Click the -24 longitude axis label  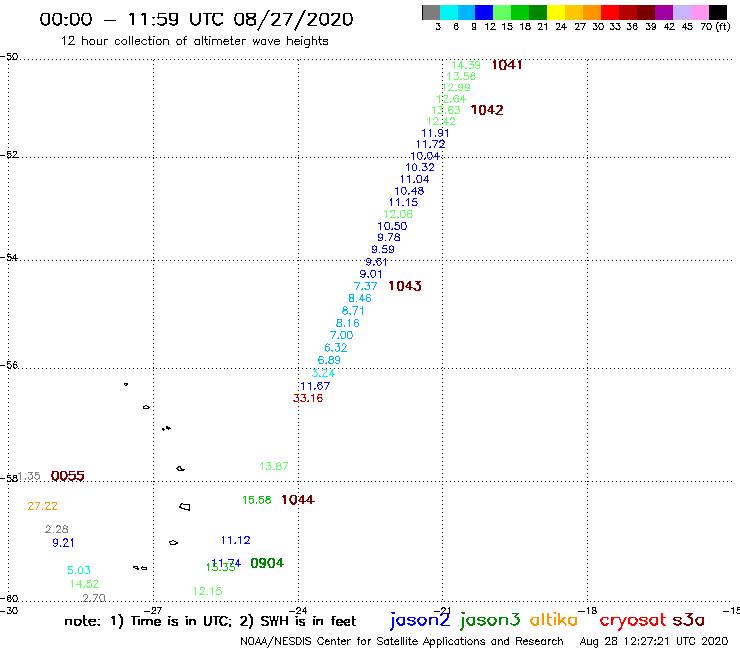[x=298, y=610]
